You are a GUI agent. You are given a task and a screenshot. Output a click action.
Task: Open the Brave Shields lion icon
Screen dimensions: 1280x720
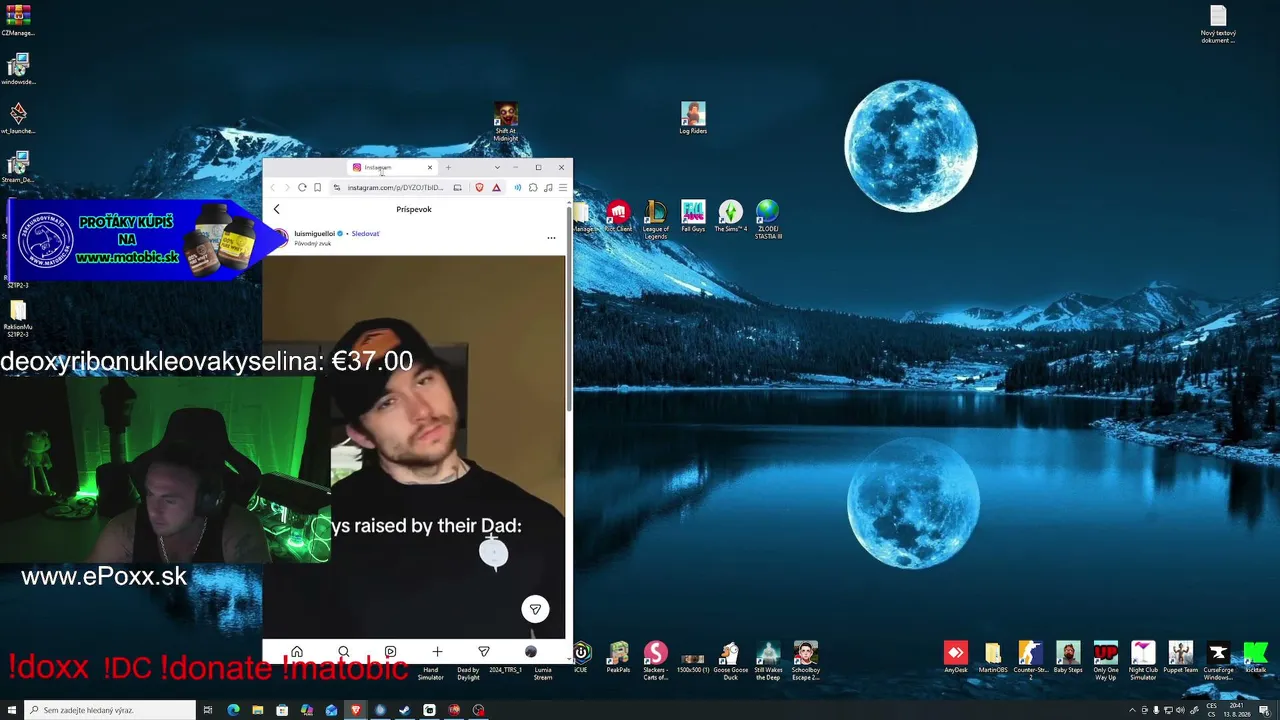coord(479,187)
